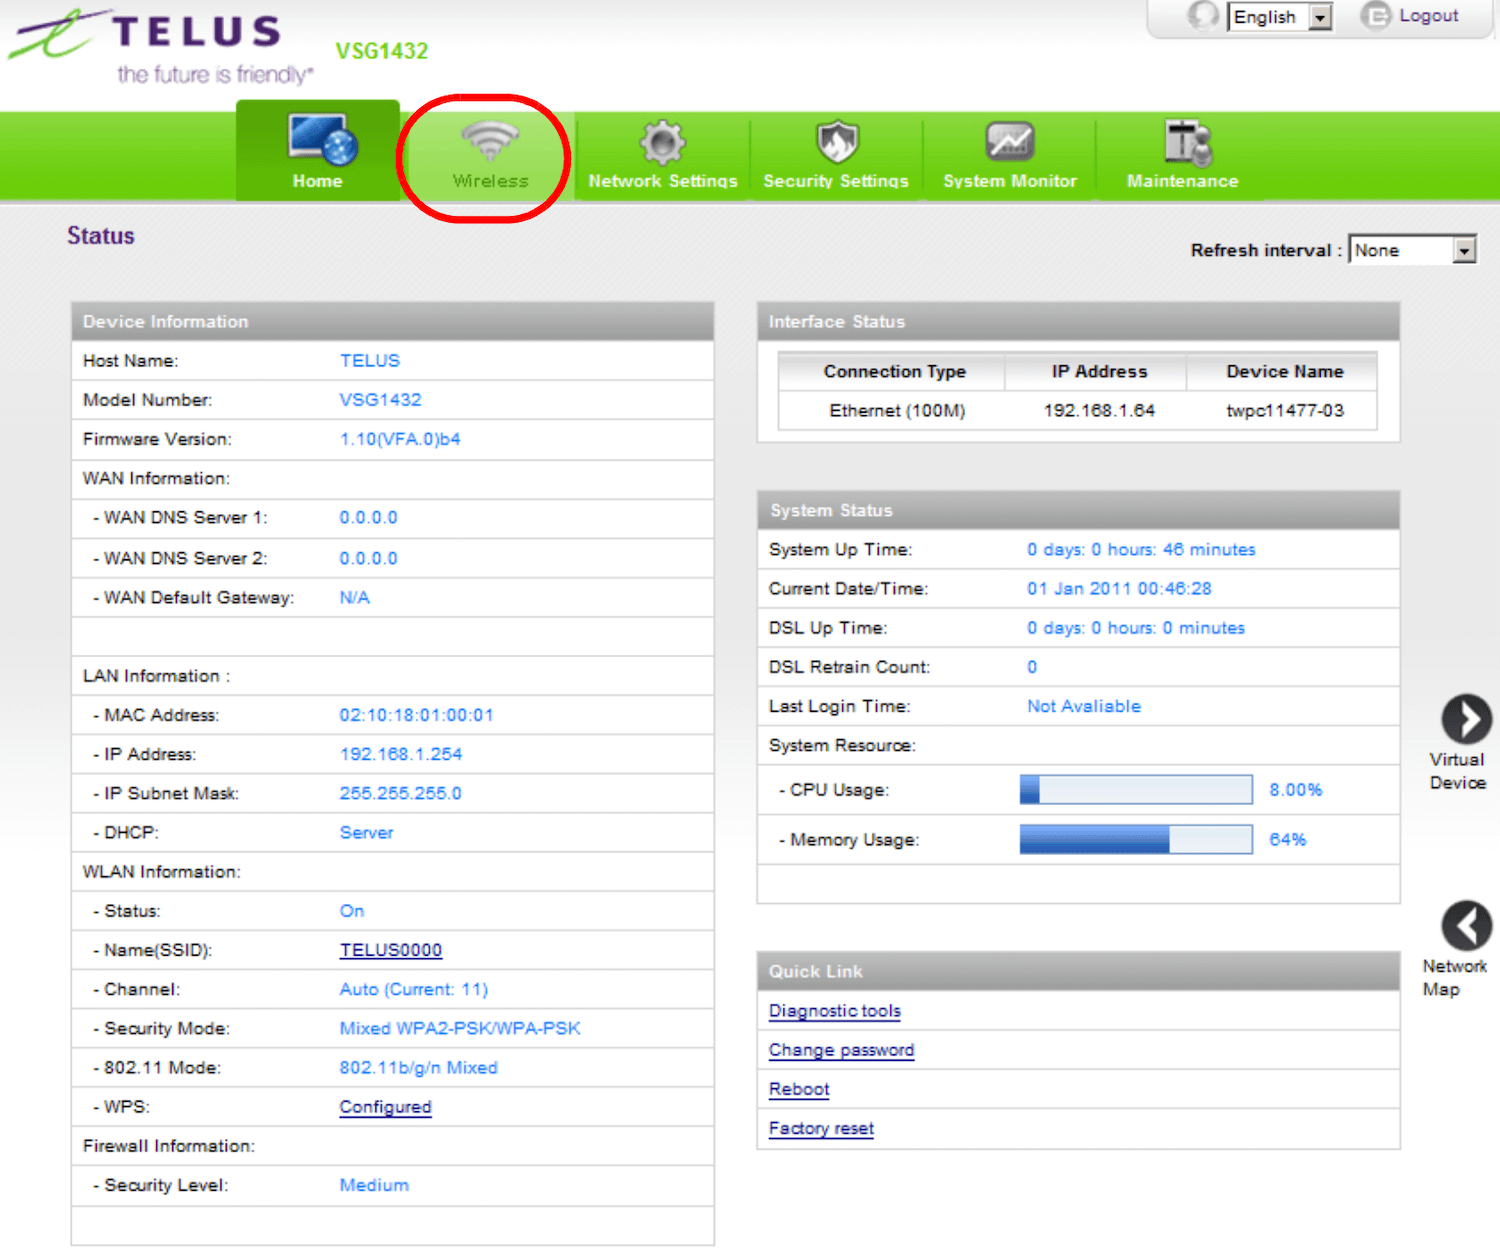Select Last Login Time Not Avaliable value
The height and width of the screenshot is (1253, 1500).
pyautogui.click(x=1084, y=706)
